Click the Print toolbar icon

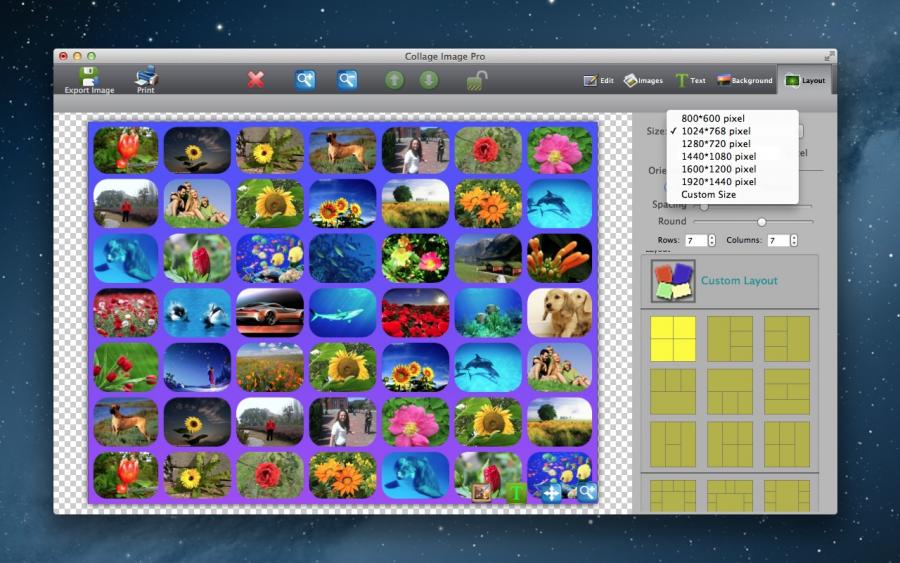(x=146, y=76)
